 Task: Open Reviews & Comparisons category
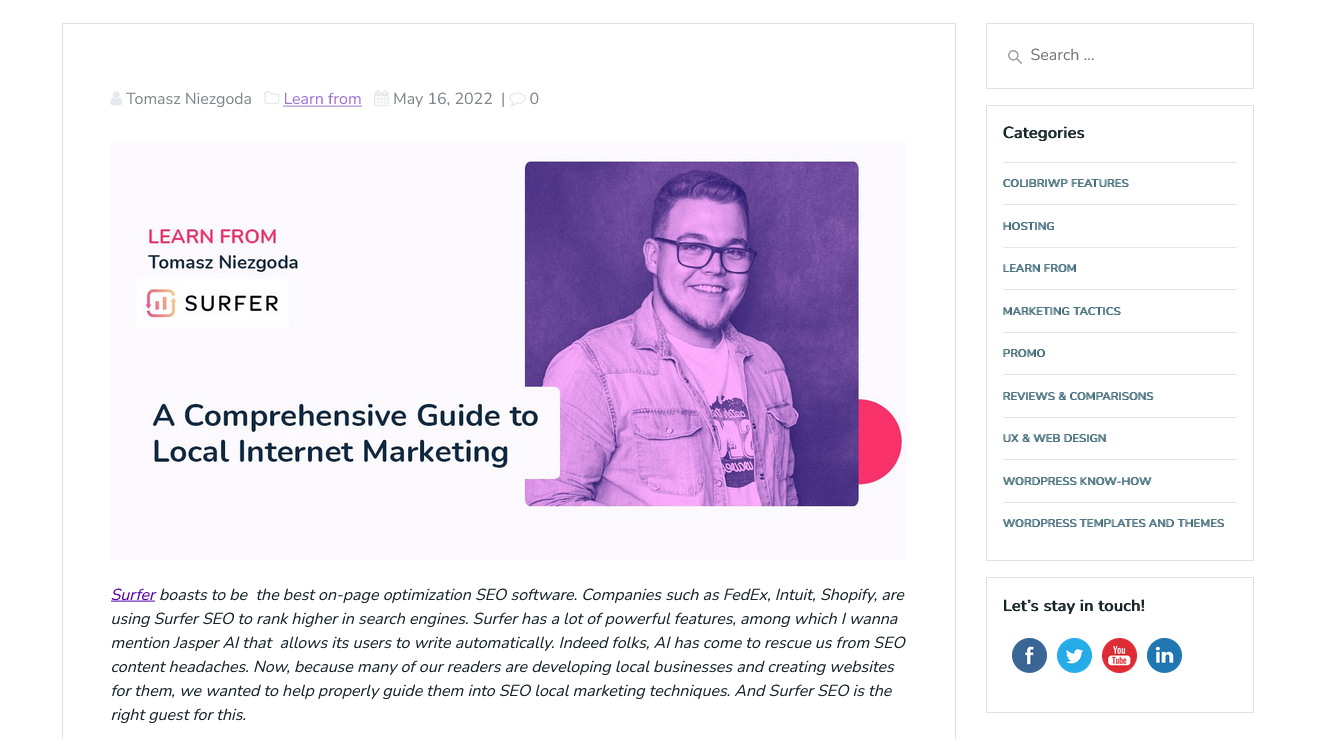click(x=1078, y=396)
